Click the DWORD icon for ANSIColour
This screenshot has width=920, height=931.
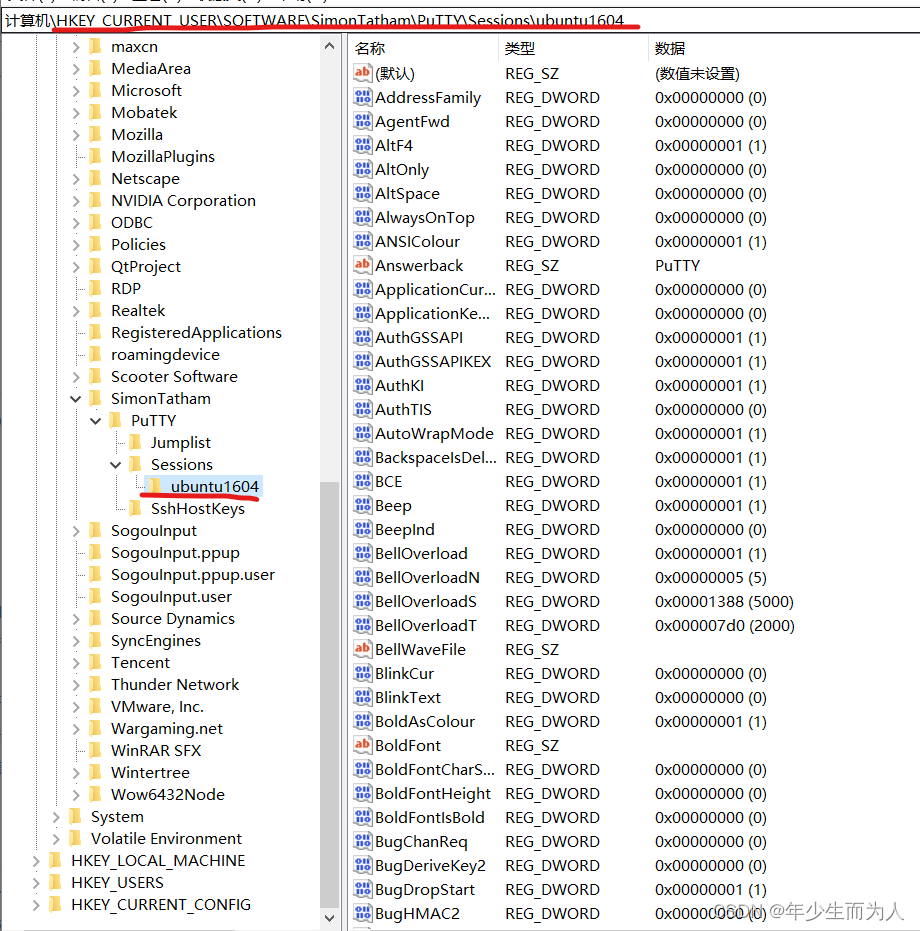click(362, 241)
